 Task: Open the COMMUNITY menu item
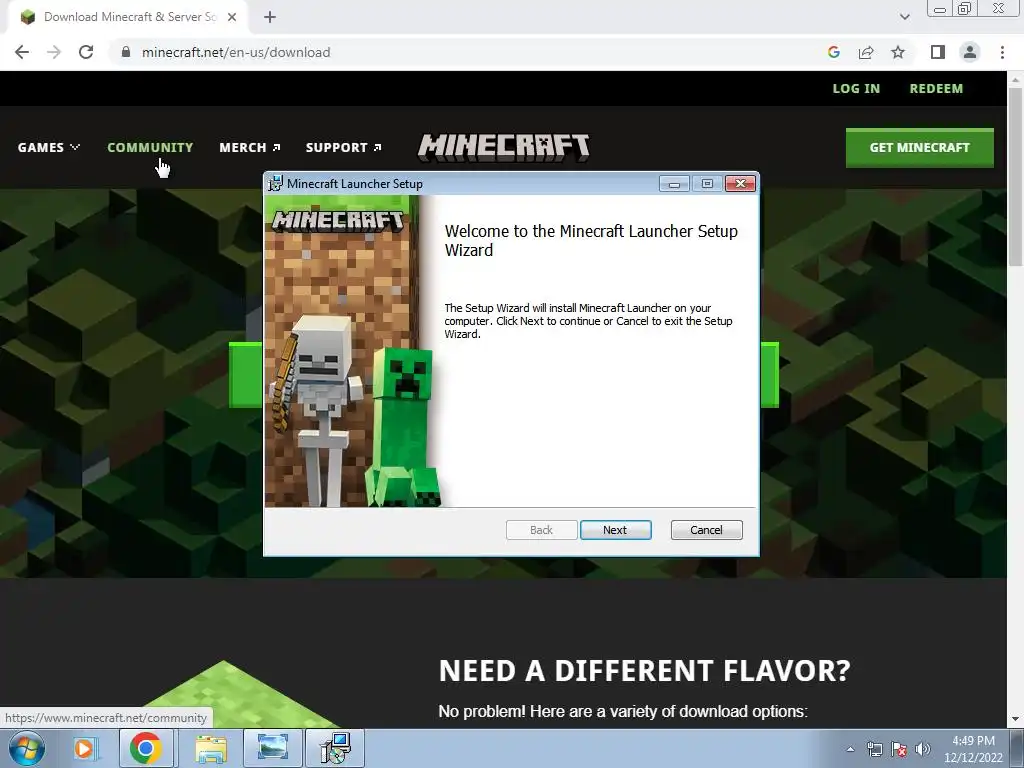click(150, 148)
